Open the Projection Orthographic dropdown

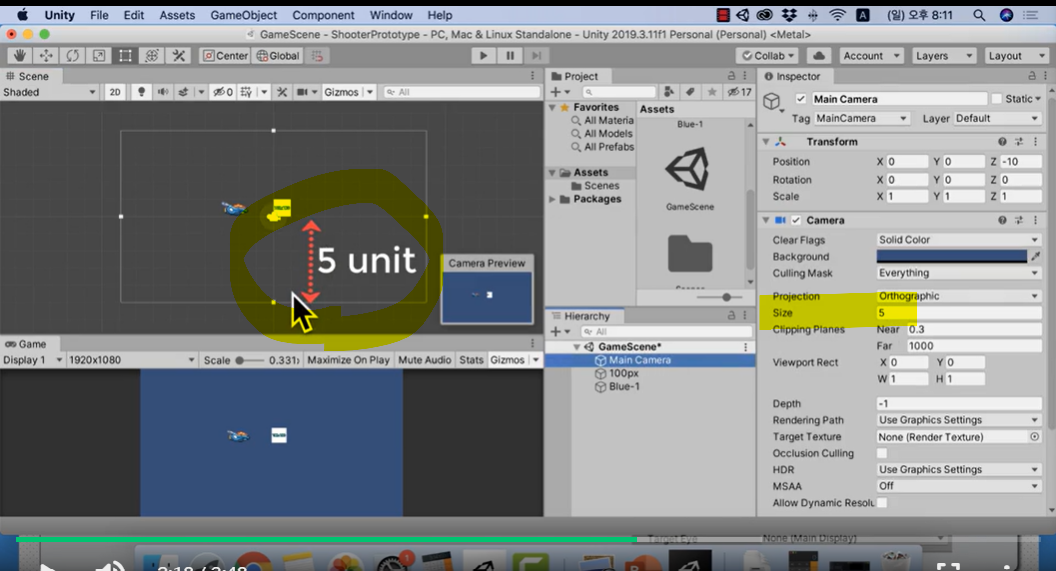[x=958, y=296]
